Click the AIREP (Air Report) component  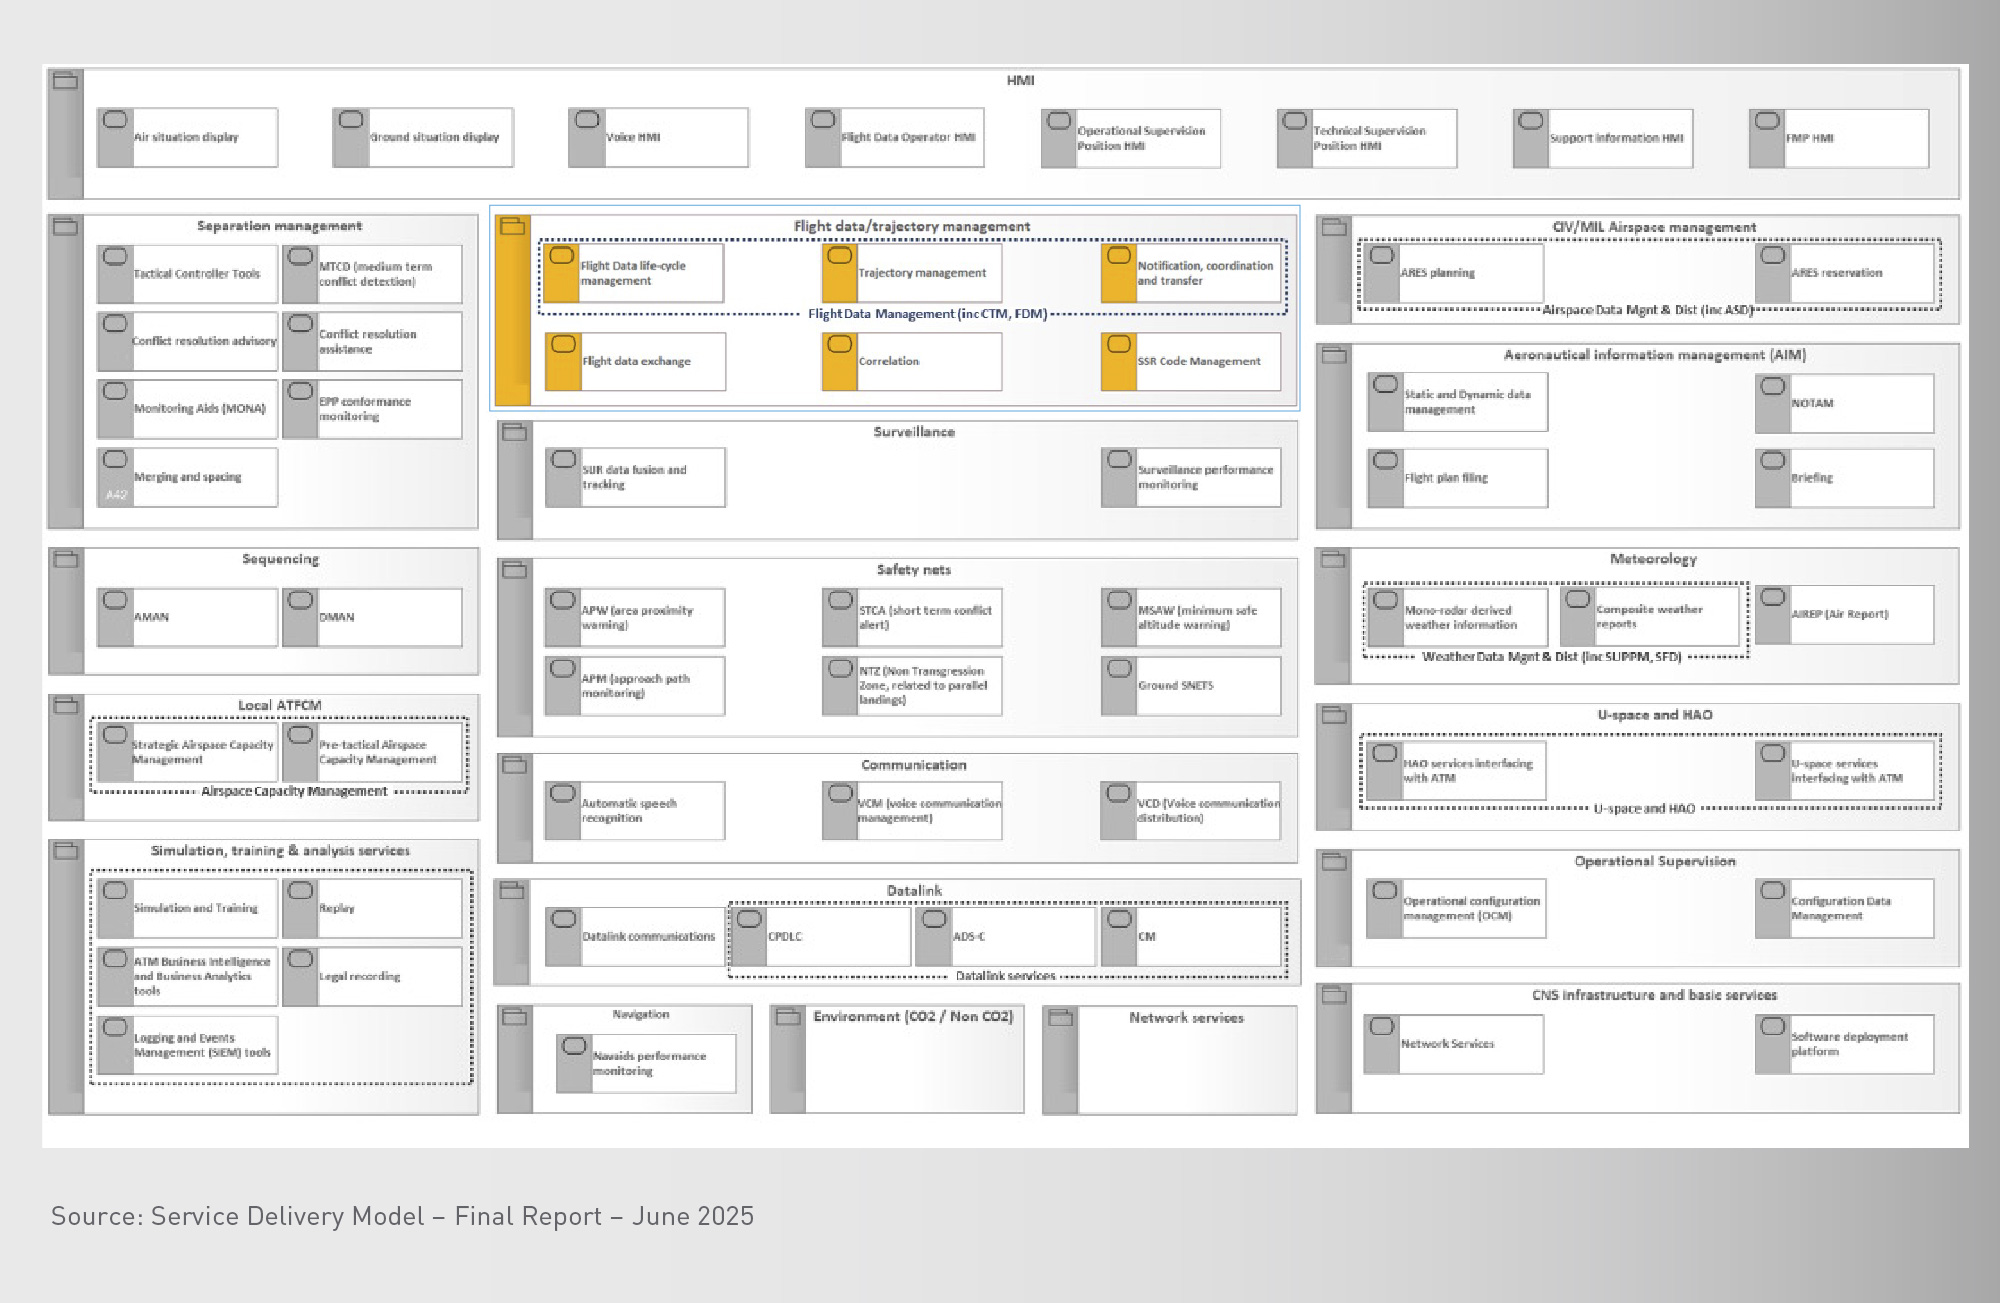pyautogui.click(x=1844, y=614)
